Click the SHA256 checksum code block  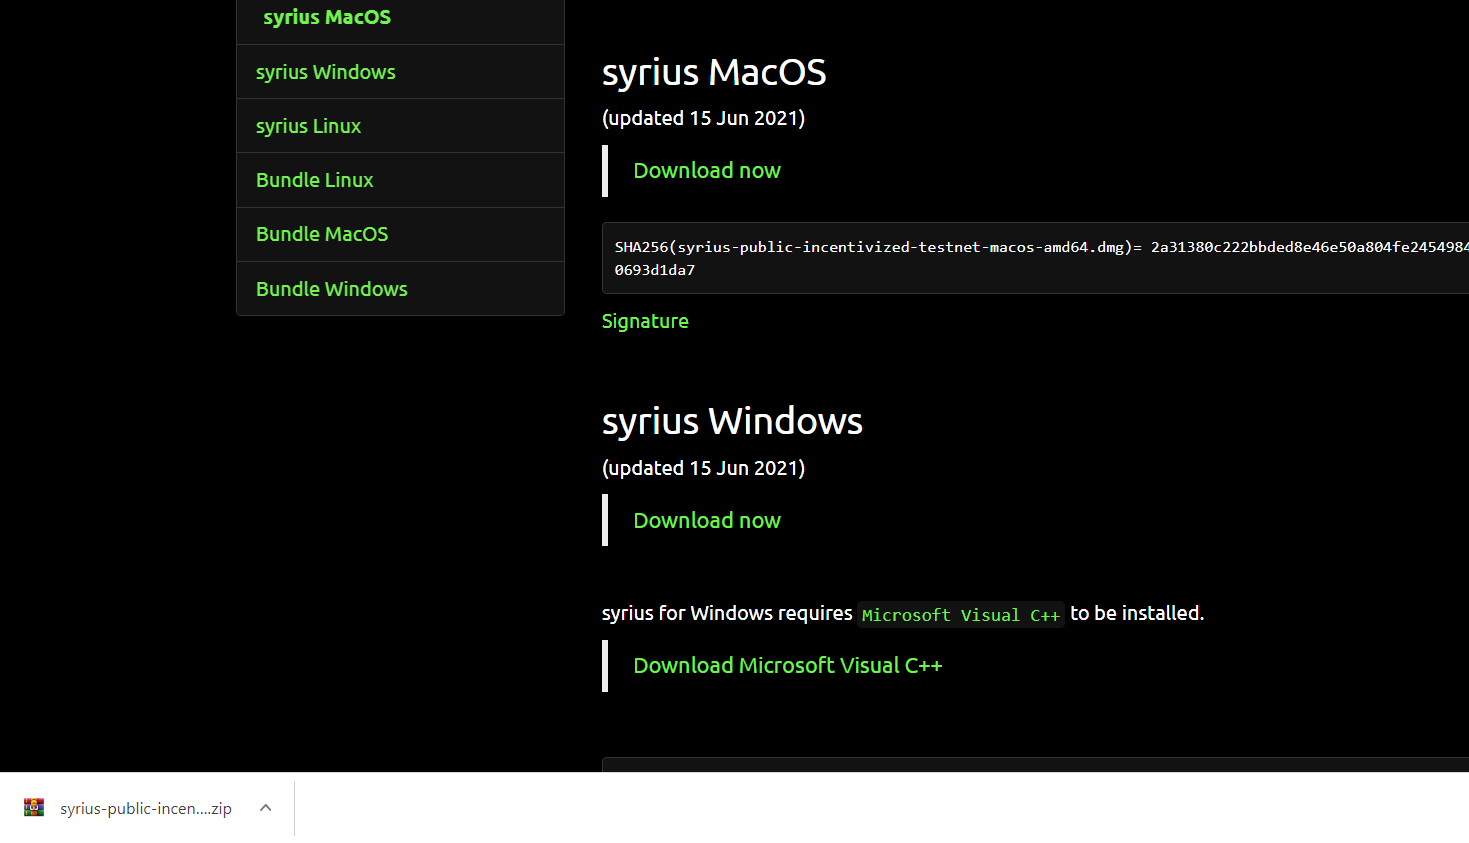point(1035,258)
